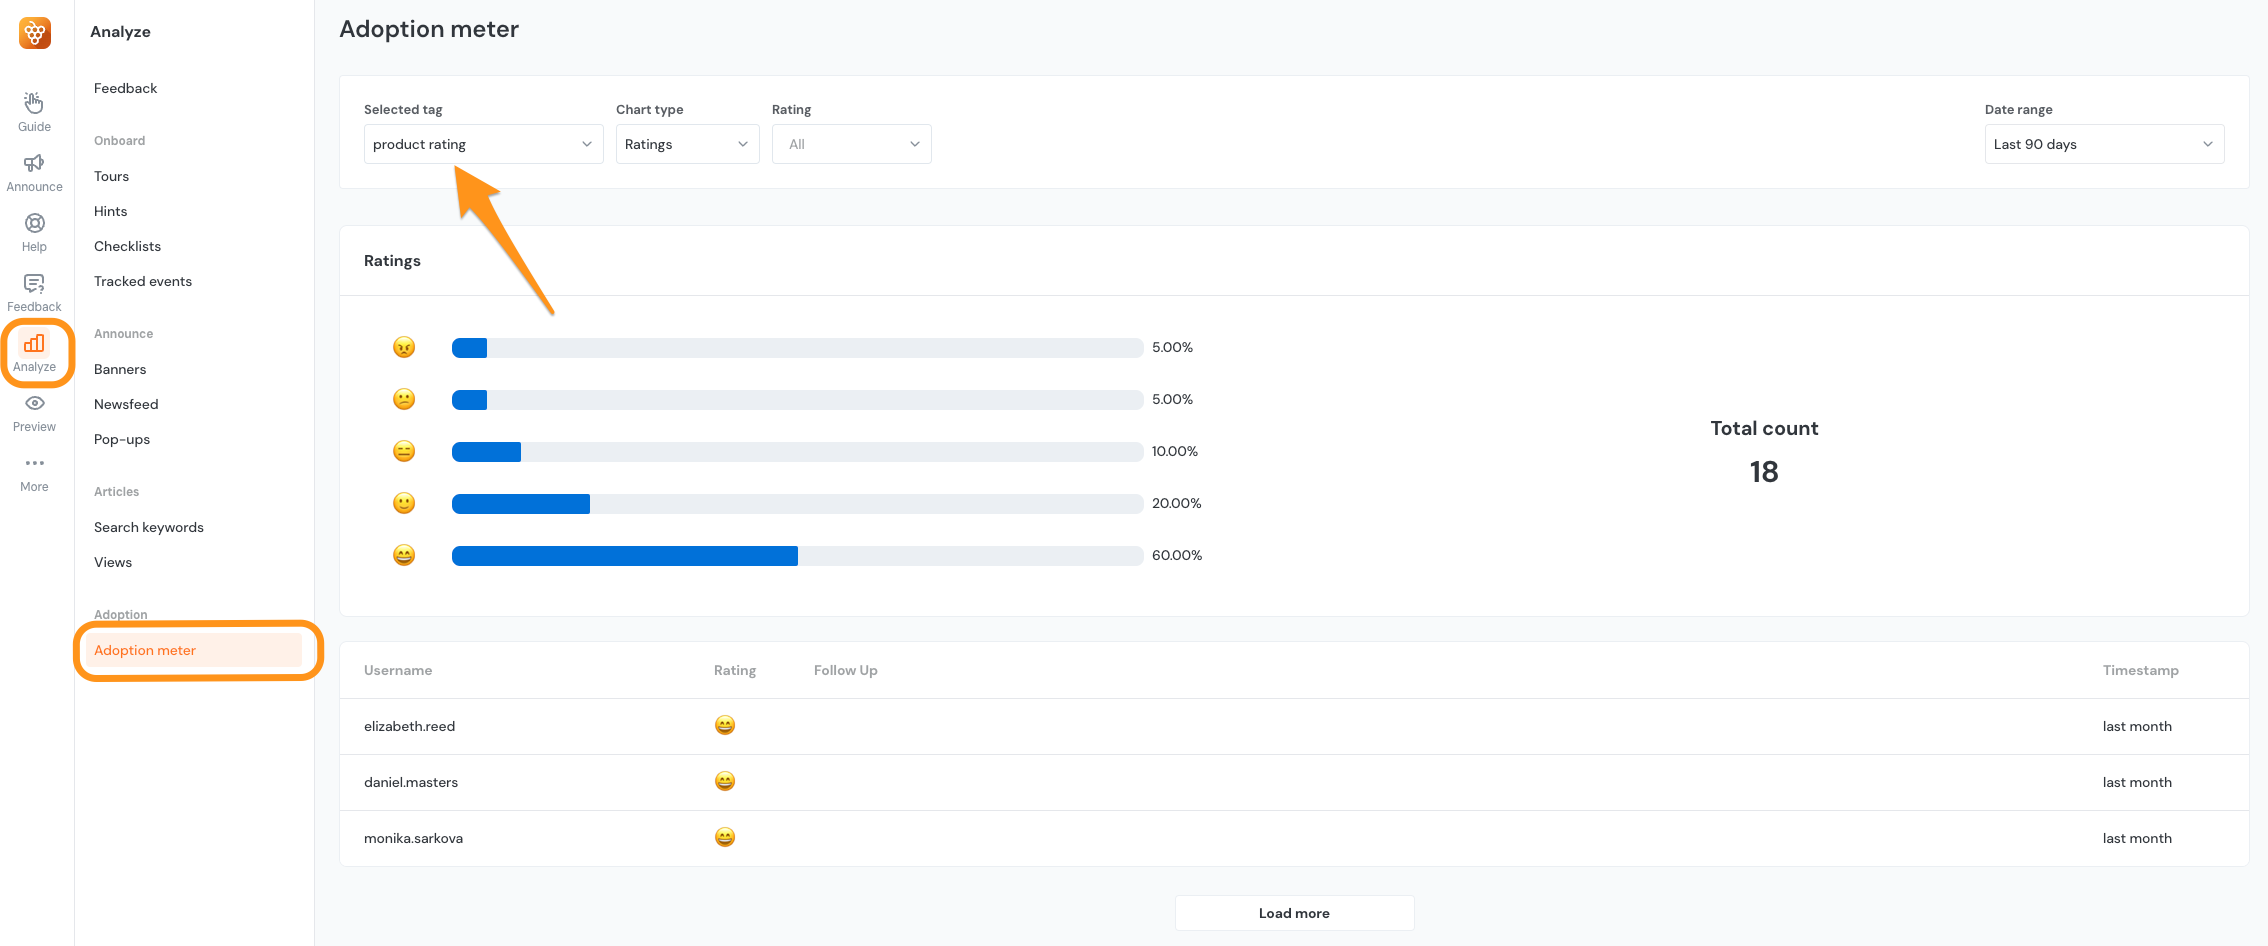The image size is (2268, 946).
Task: Click the Preview eye icon
Action: (x=33, y=410)
